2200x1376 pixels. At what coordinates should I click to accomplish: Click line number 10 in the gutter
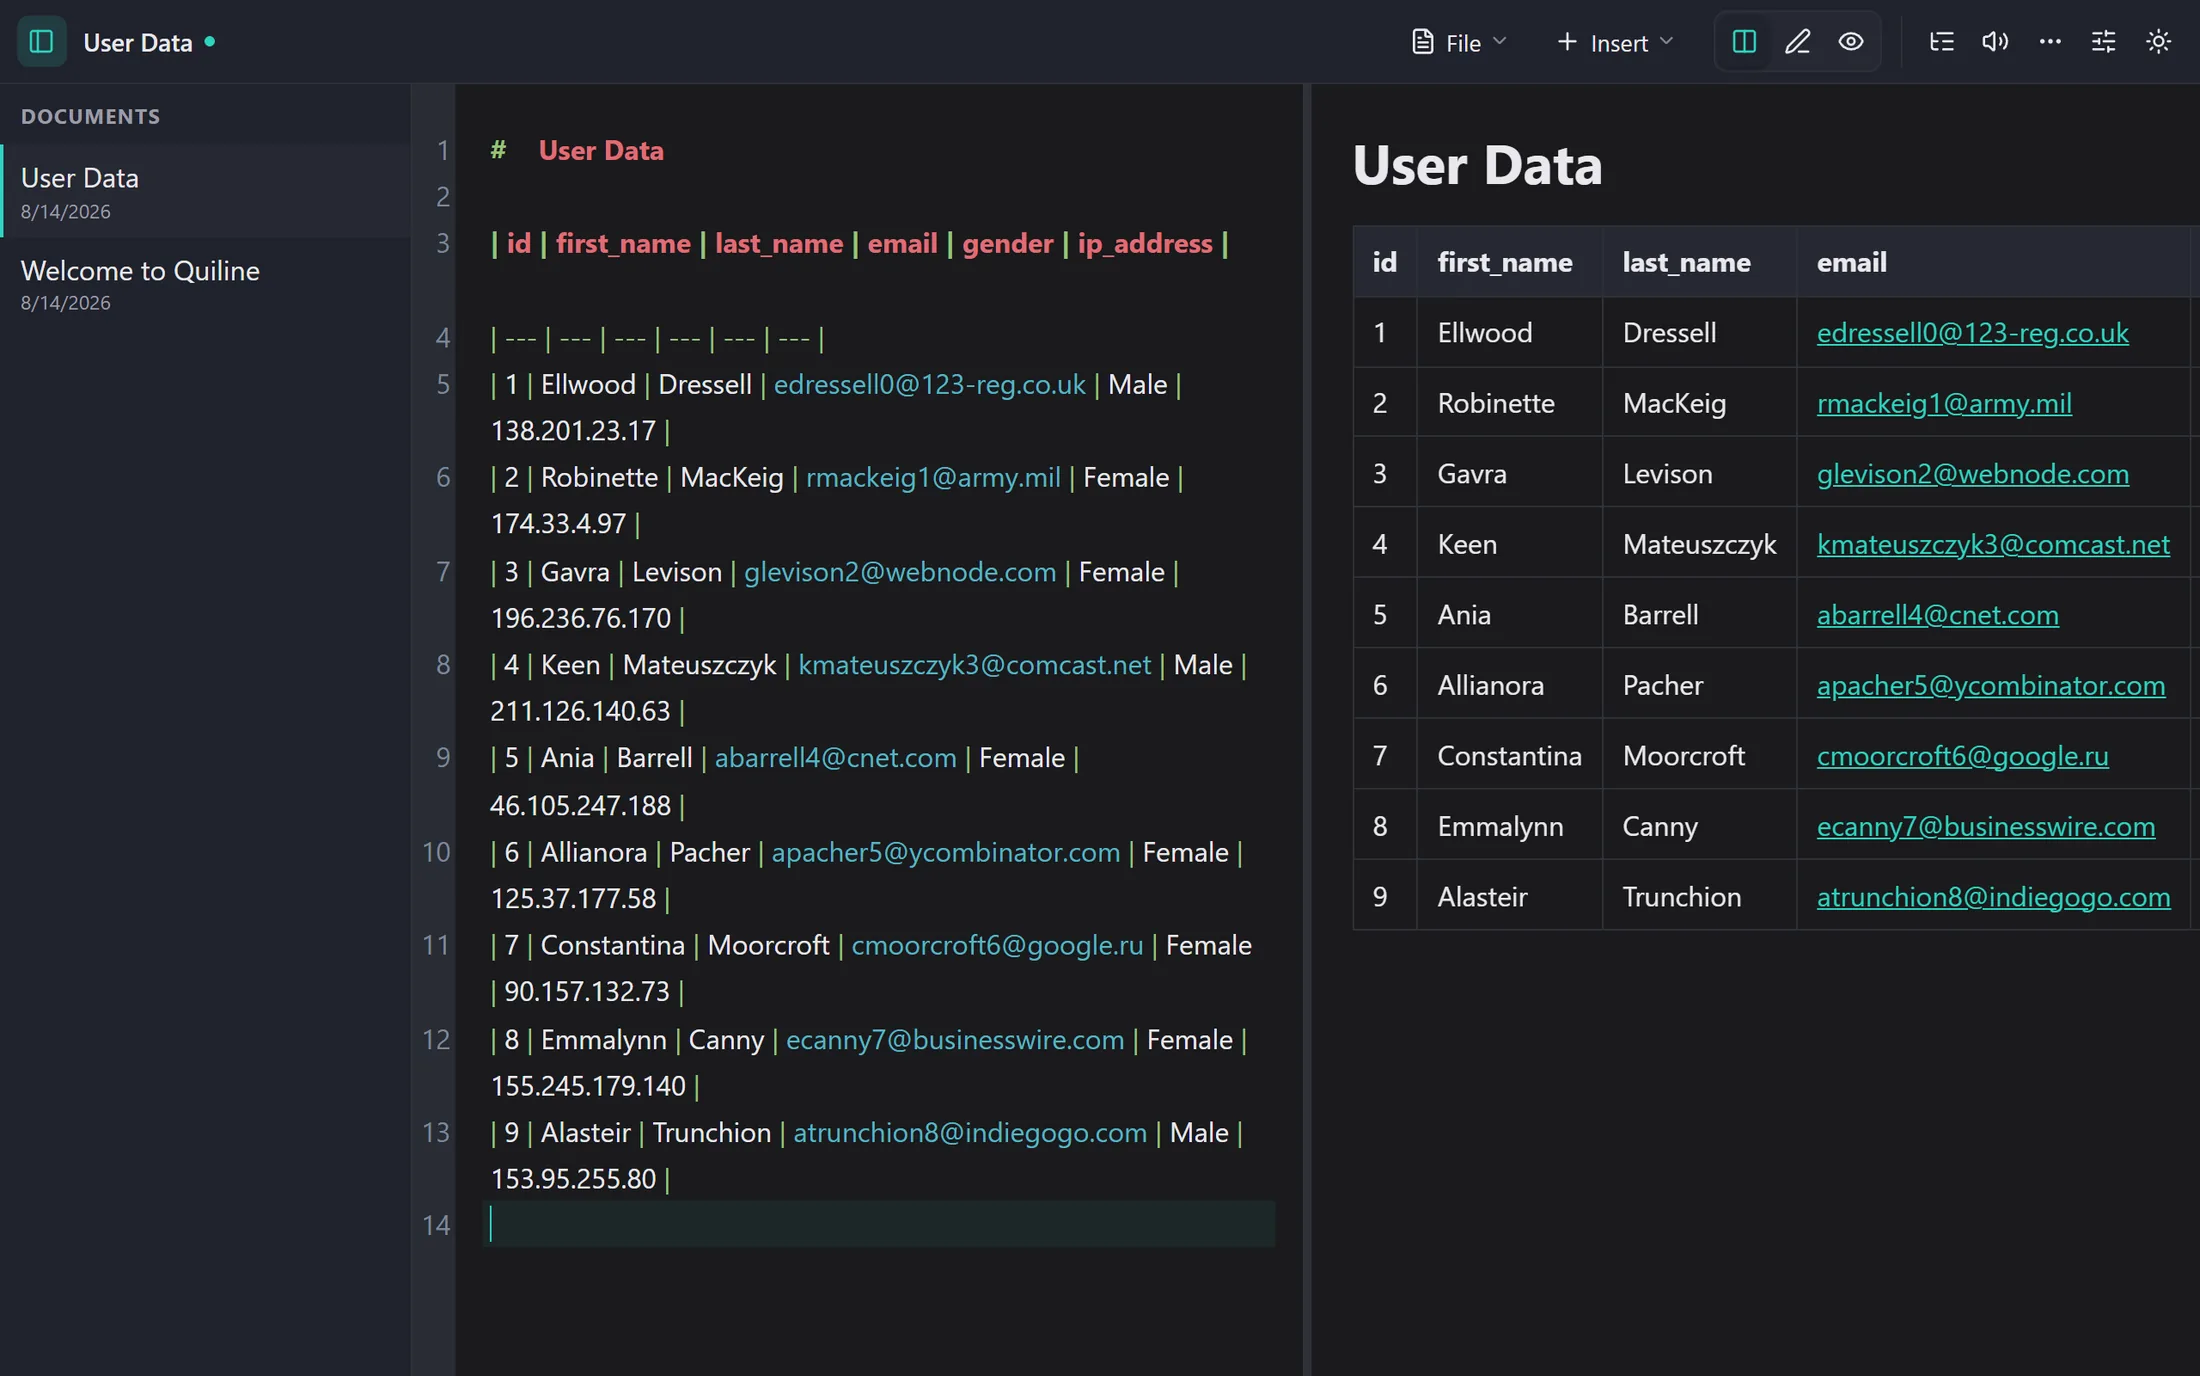tap(436, 852)
